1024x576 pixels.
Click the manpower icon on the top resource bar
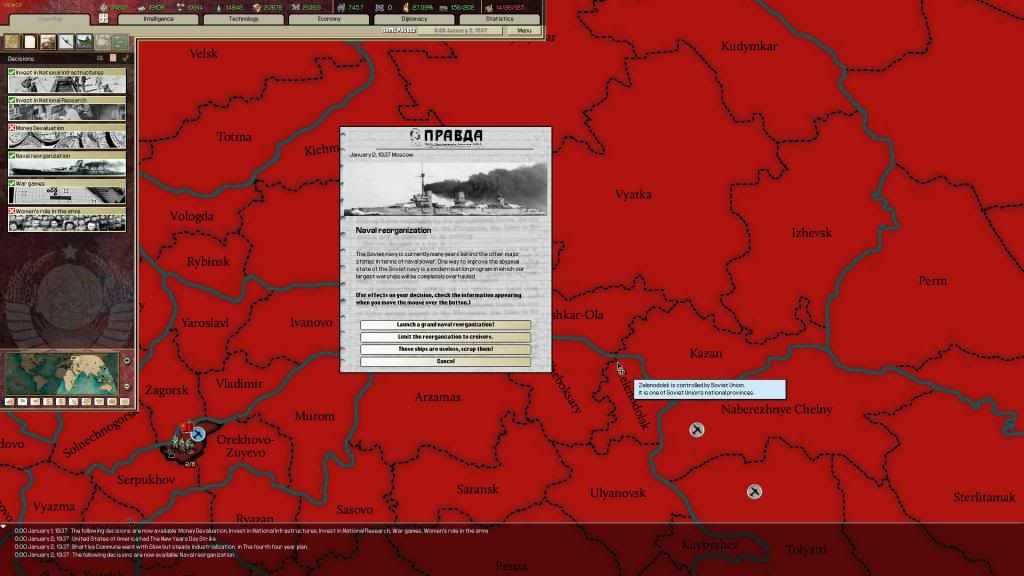[340, 5]
